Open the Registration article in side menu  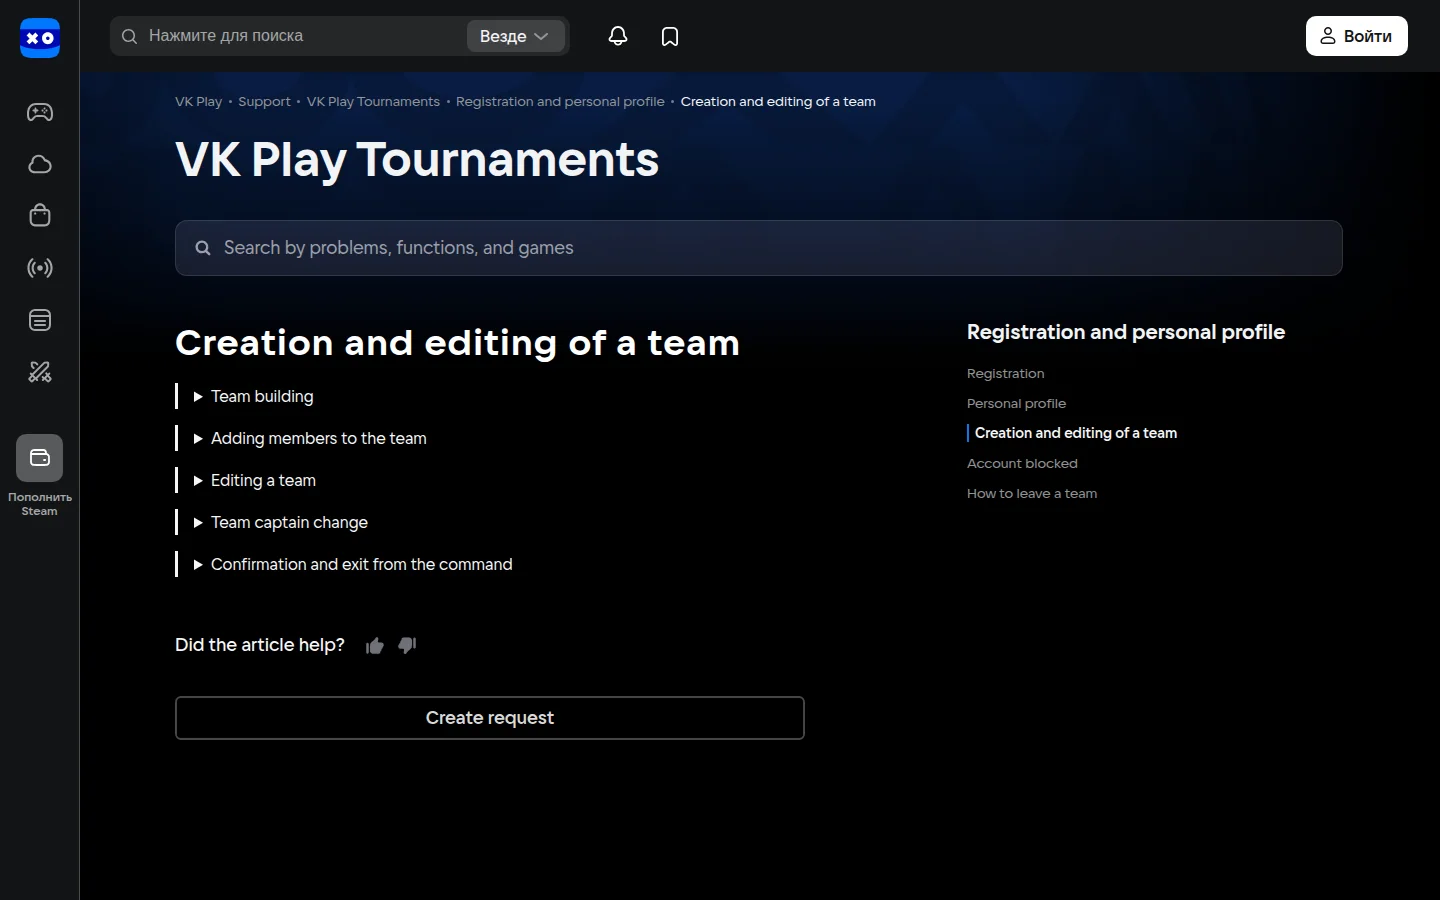[1006, 374]
